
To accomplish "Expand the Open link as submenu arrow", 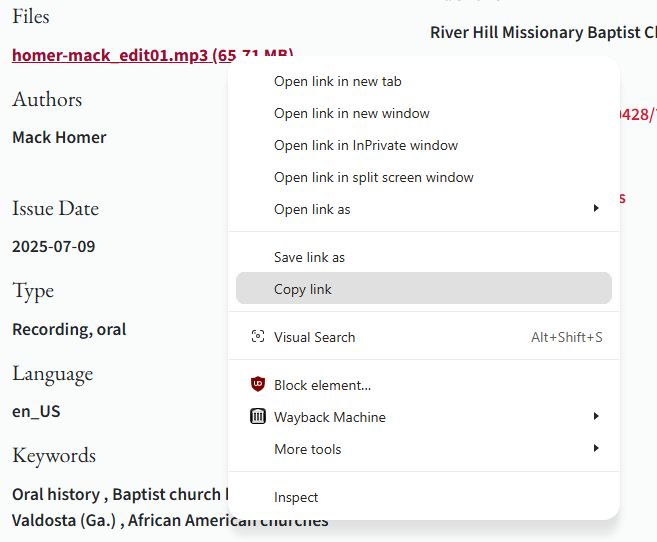I will (596, 208).
